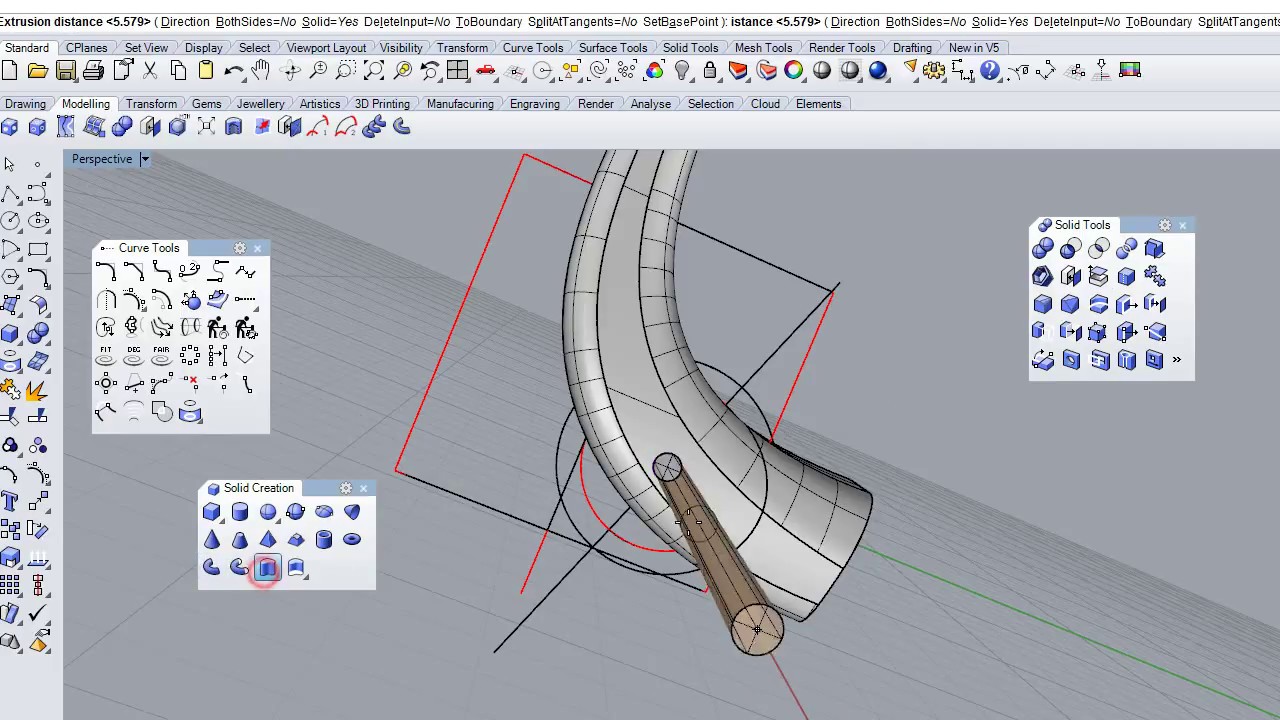The width and height of the screenshot is (1280, 720).
Task: Click the Undo arrow icon
Action: (234, 70)
